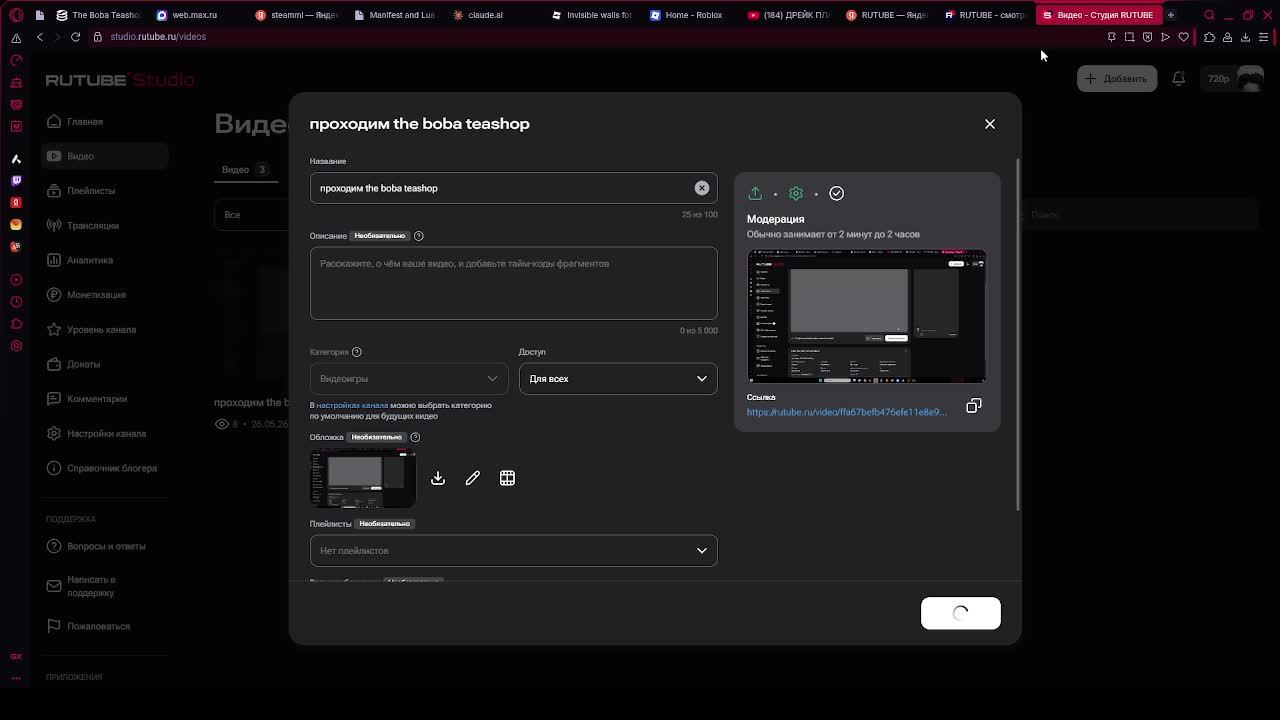The image size is (1280, 720).
Task: Add page to bookmarks heart icon
Action: (1184, 37)
